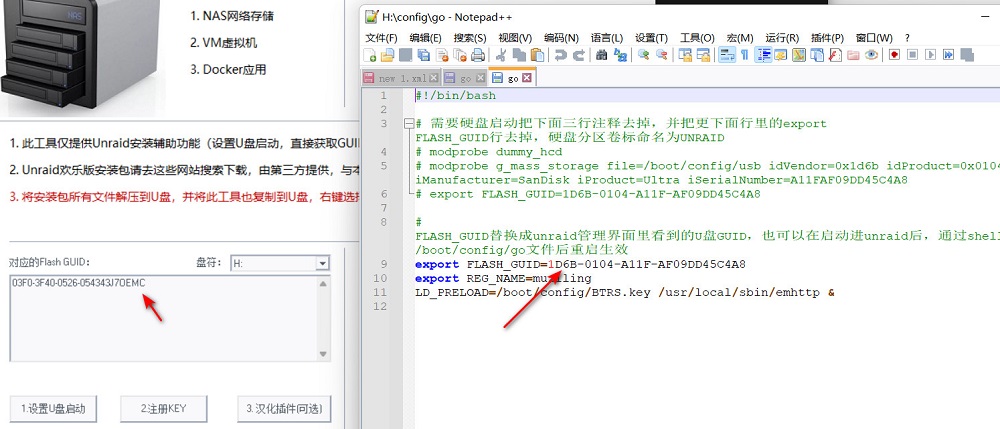Open the 盘符 drive dropdown showing H:
The height and width of the screenshot is (429, 1000).
279,263
